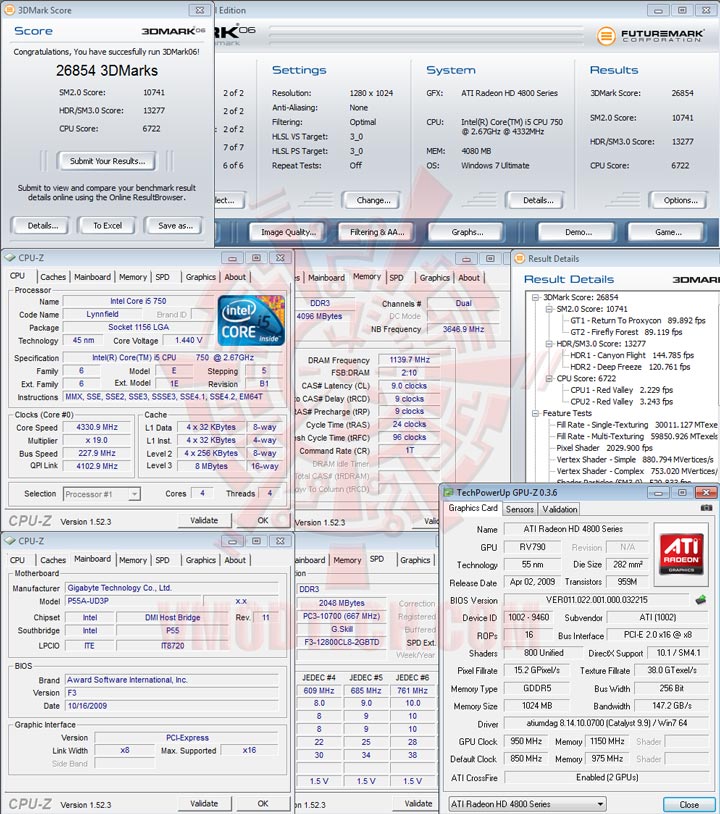Click the Futuremark Corporation logo
Screen dimensions: 720x814
(650, 36)
